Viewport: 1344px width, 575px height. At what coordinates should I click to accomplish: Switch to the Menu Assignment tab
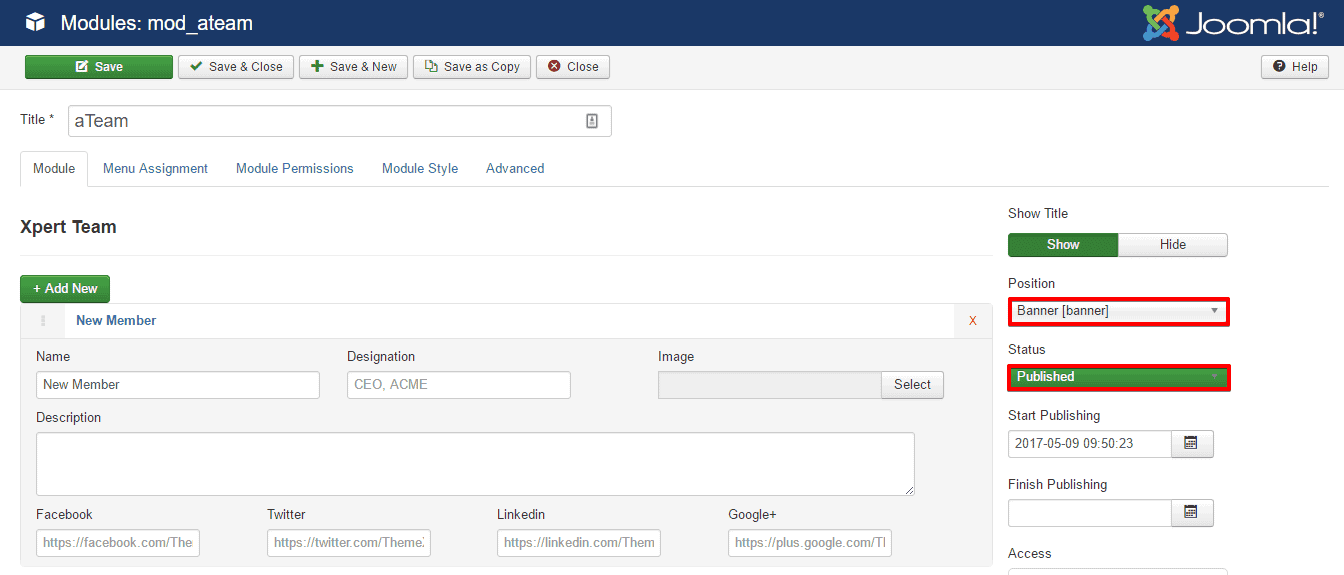point(155,169)
